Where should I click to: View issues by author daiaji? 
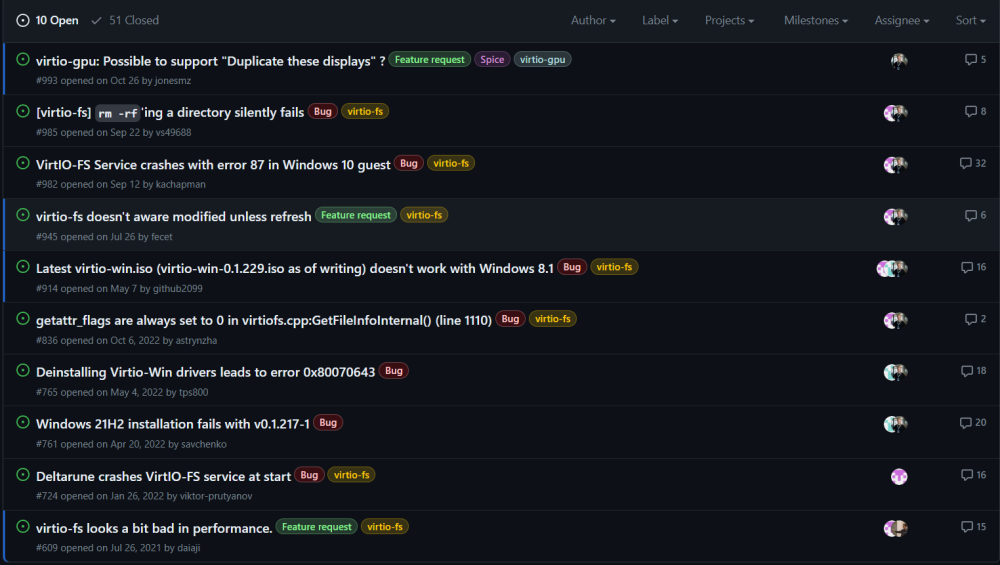tap(189, 547)
